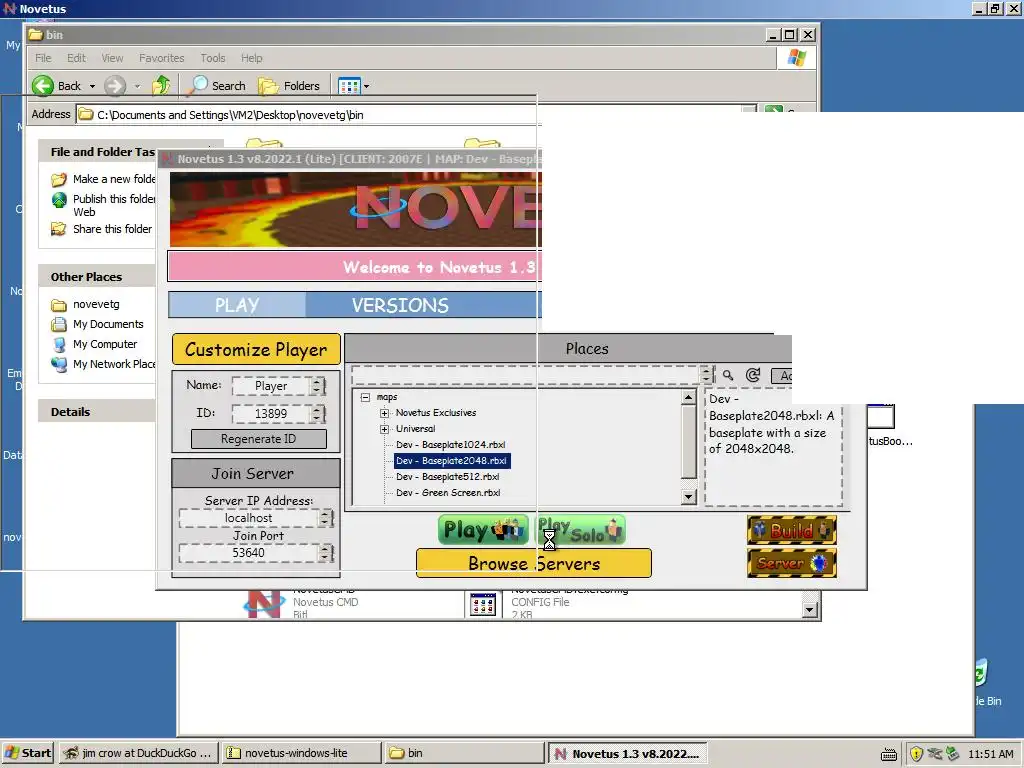1024x768 pixels.
Task: Click the Places search text field
Action: 526,375
